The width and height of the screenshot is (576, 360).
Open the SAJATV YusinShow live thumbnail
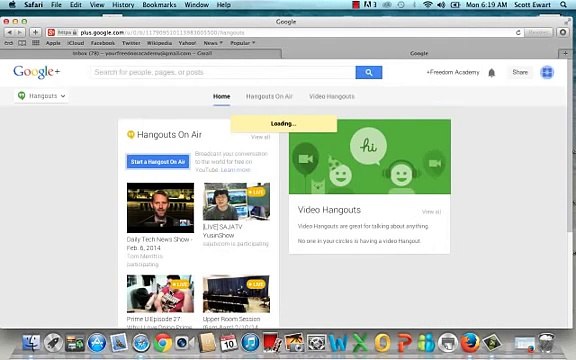click(x=236, y=201)
